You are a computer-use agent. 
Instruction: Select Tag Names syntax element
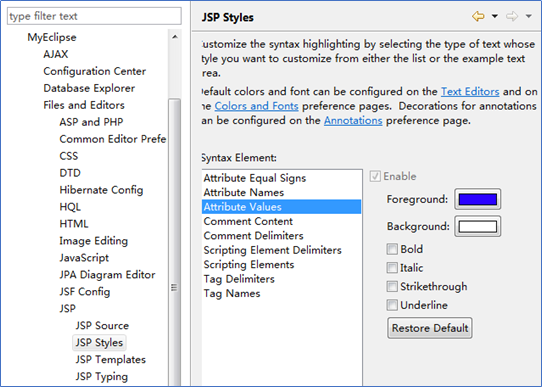281,293
